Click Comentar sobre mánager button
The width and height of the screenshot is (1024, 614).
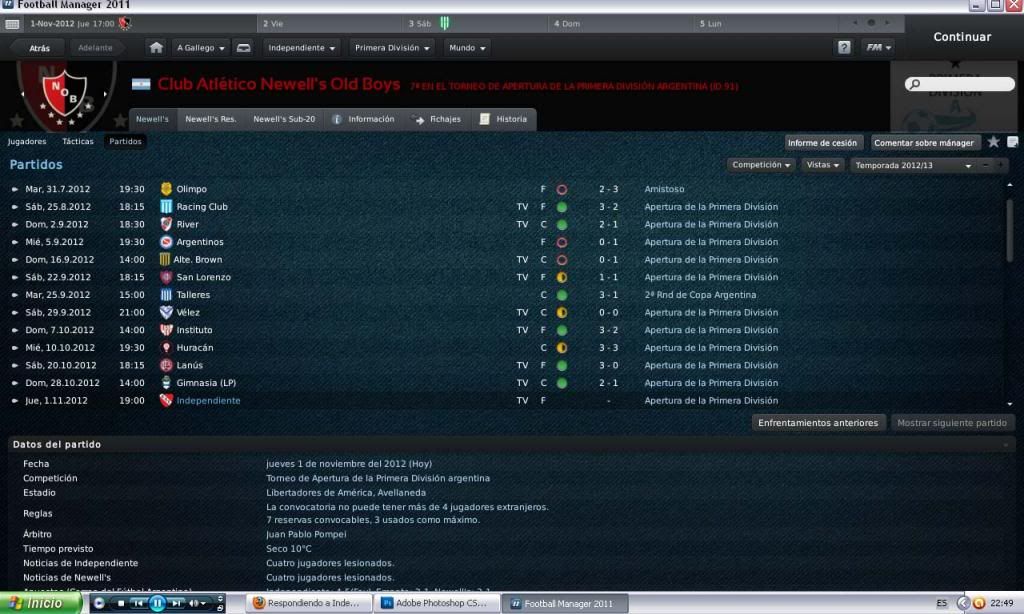(923, 142)
